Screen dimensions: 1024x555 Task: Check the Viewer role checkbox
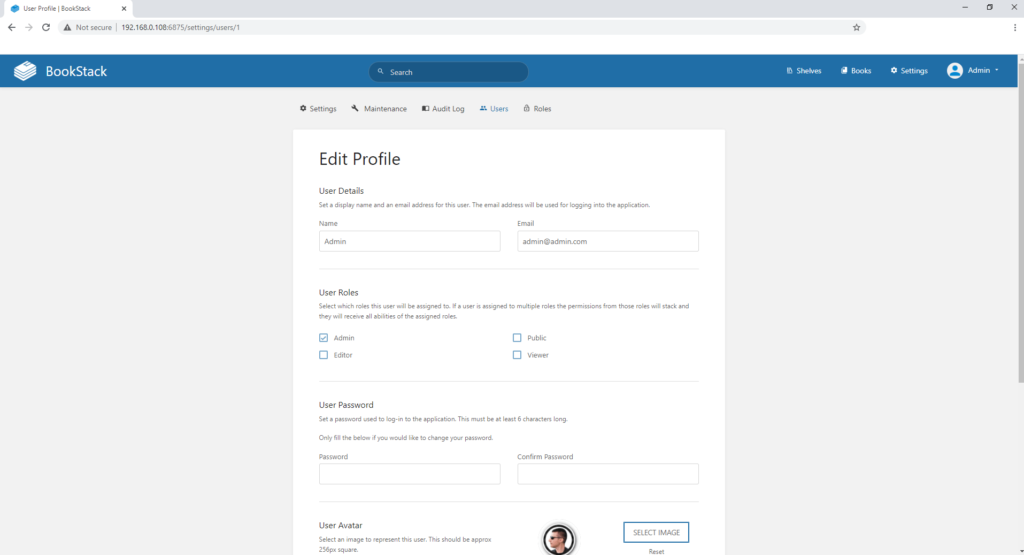[517, 355]
